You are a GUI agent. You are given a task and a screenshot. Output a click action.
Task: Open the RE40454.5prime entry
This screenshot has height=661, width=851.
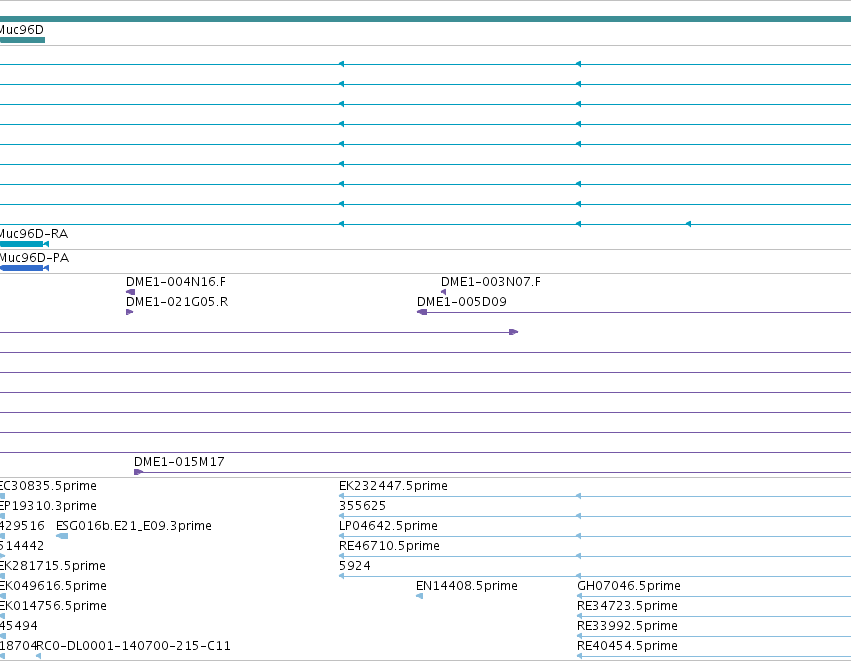click(627, 646)
